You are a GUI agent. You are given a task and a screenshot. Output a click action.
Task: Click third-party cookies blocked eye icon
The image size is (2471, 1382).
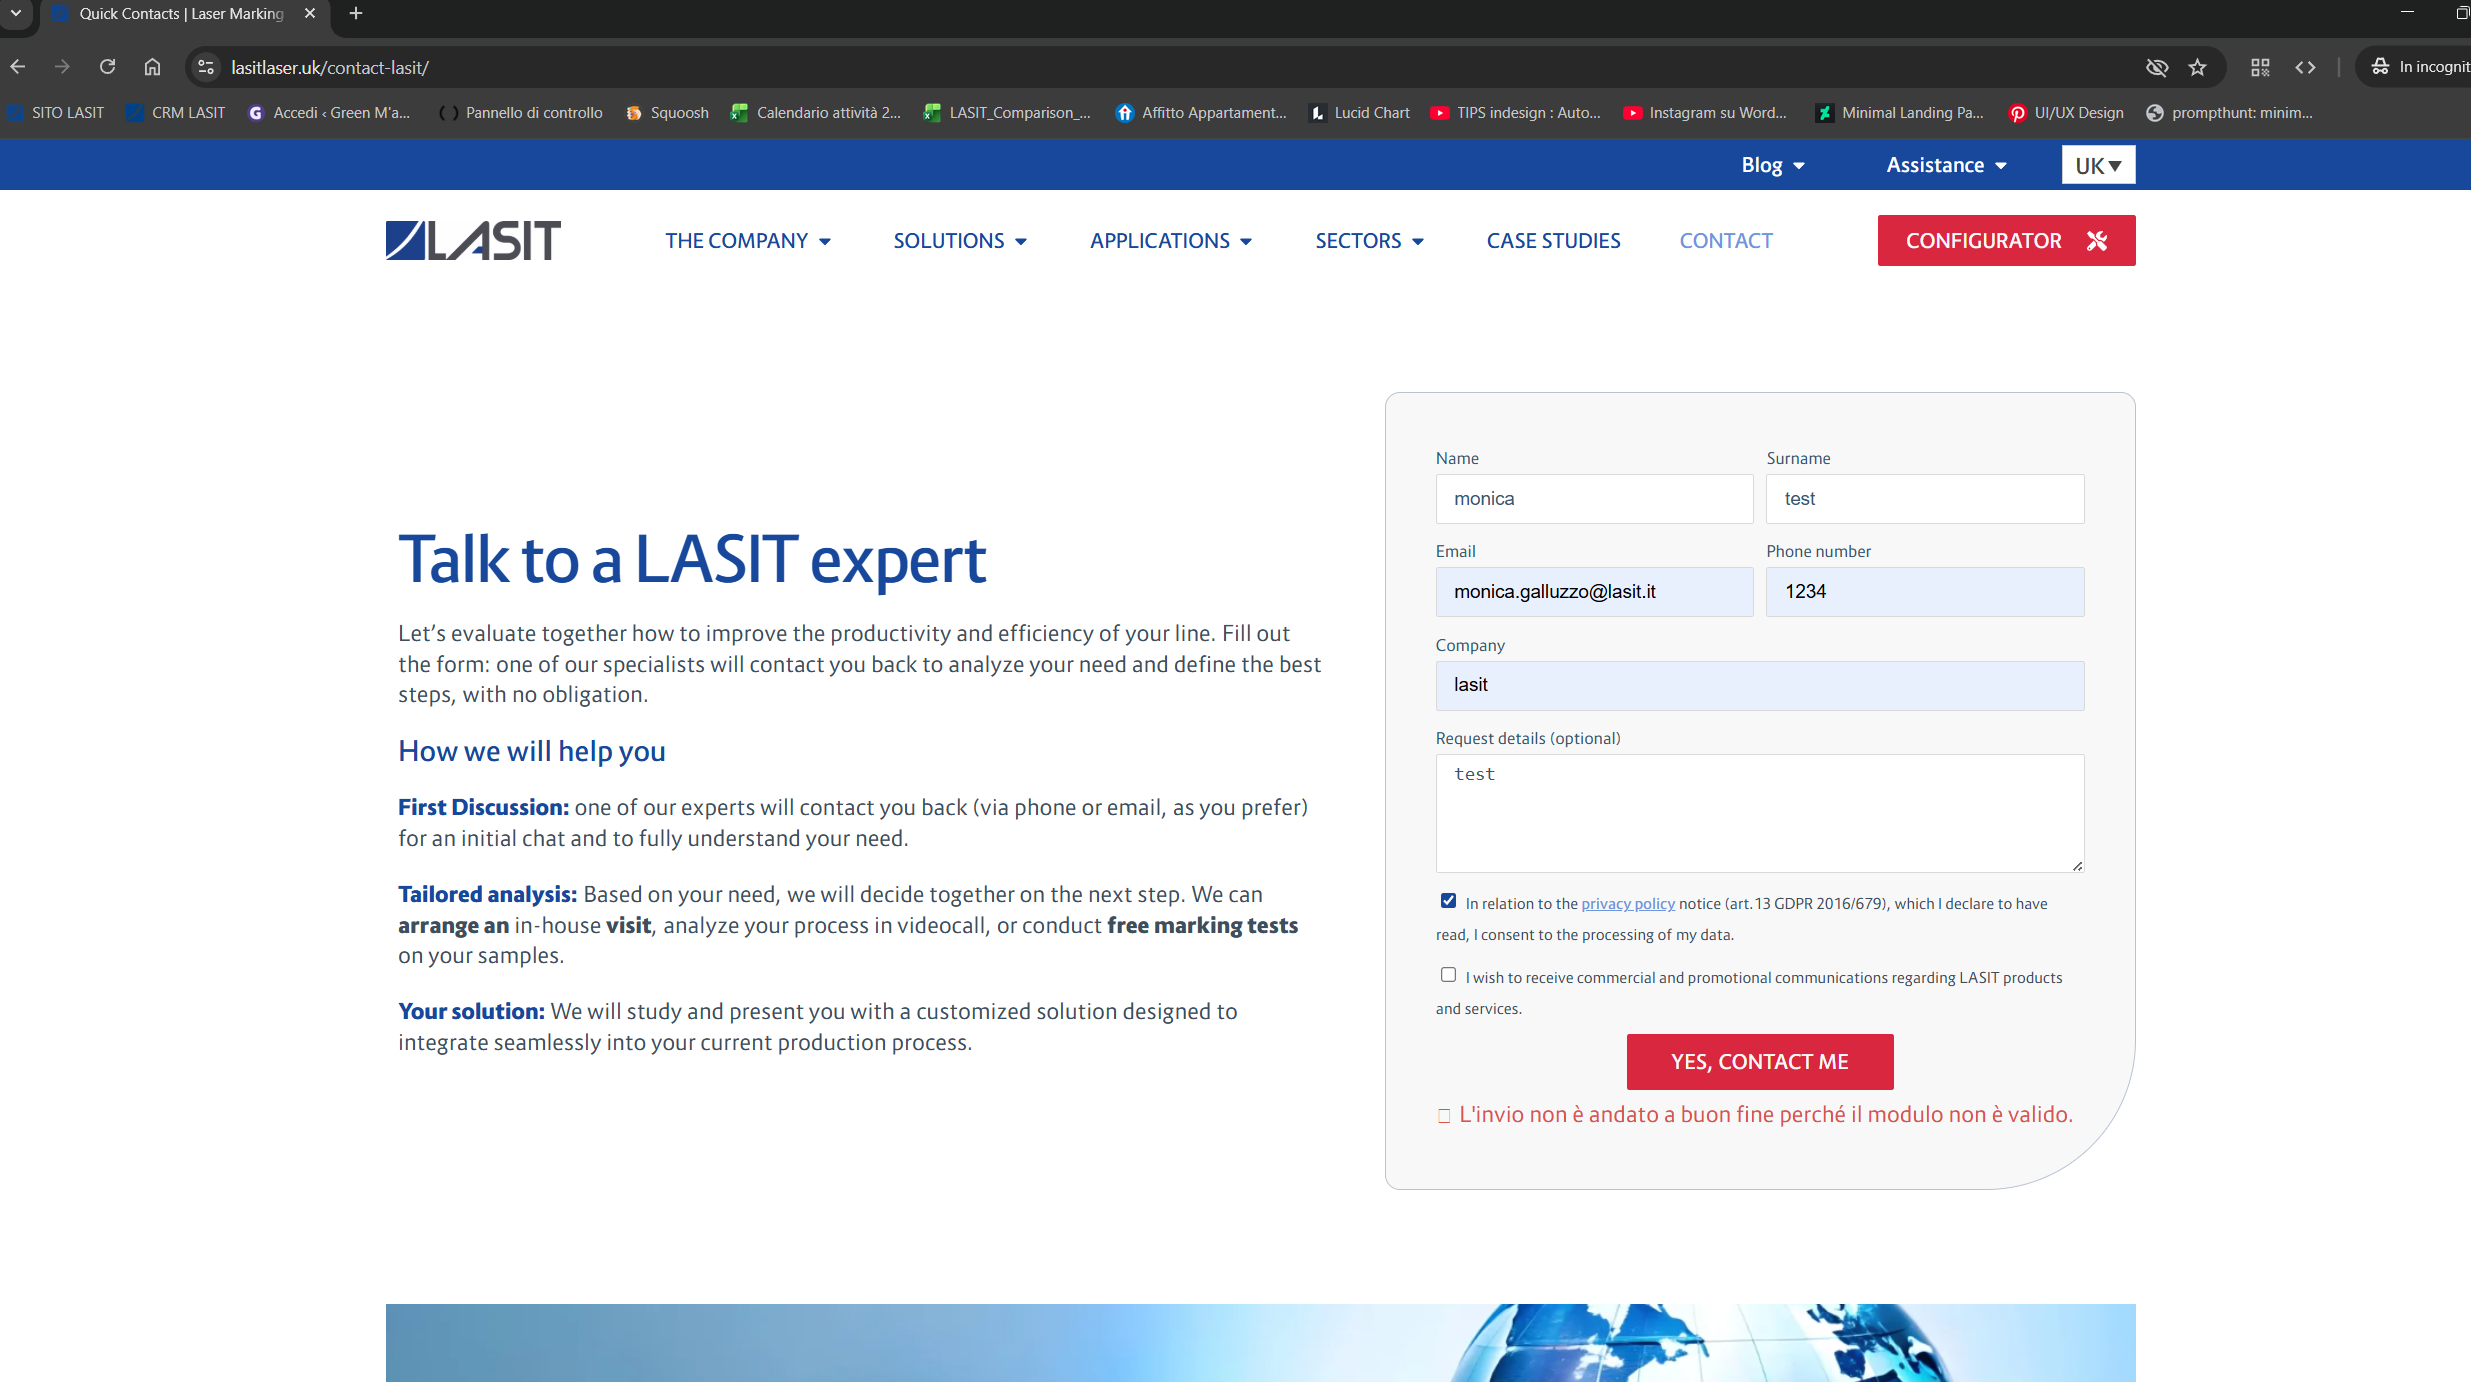(x=2157, y=67)
